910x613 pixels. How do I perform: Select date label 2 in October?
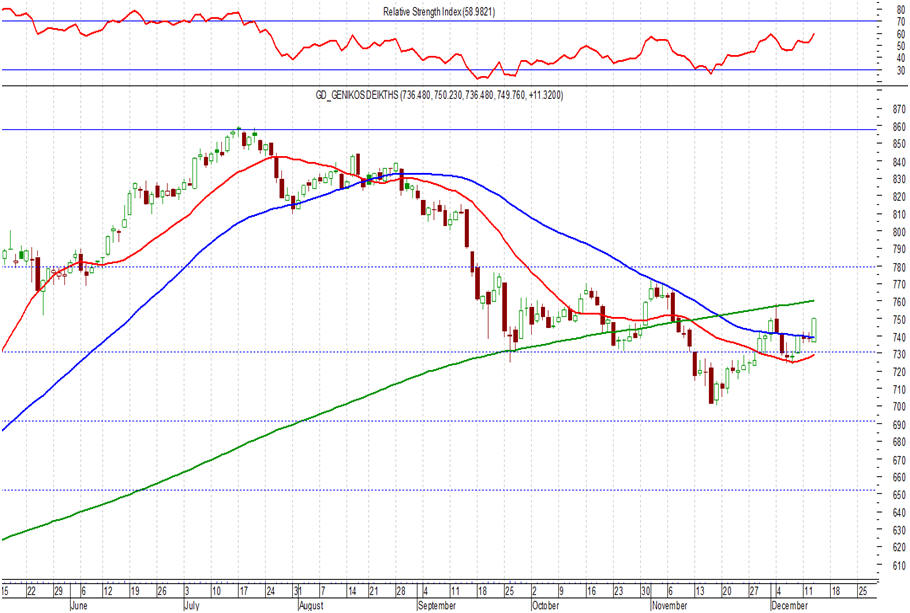point(534,592)
